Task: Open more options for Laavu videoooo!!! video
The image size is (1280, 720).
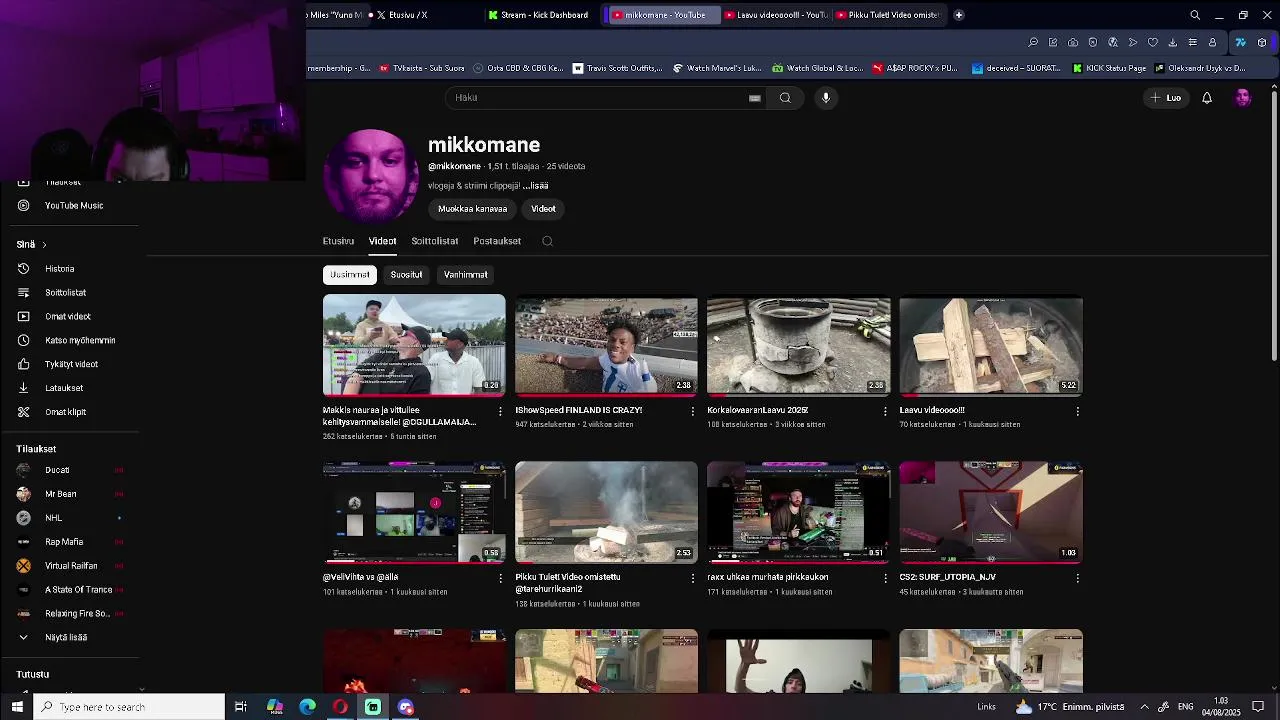Action: tap(1077, 411)
